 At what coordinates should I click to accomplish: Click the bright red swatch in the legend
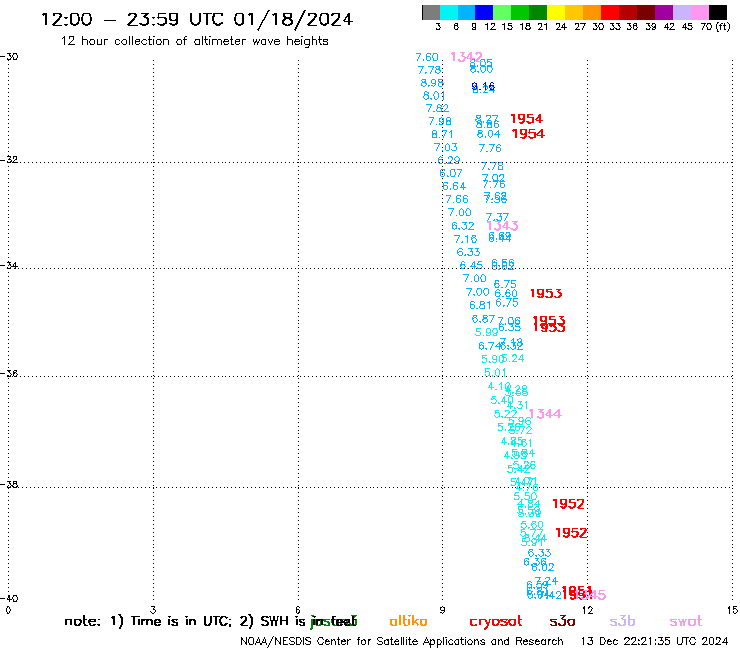[x=609, y=12]
